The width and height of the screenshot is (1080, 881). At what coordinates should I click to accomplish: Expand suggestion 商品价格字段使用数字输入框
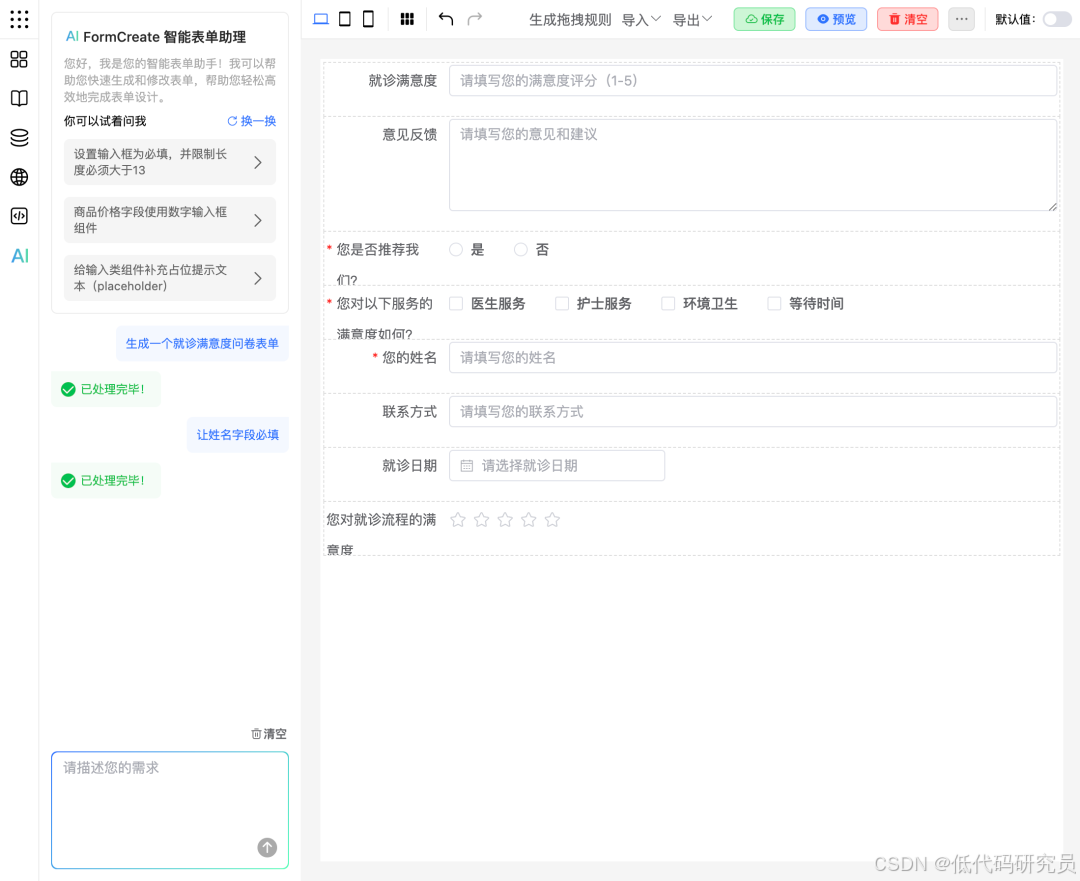point(170,220)
